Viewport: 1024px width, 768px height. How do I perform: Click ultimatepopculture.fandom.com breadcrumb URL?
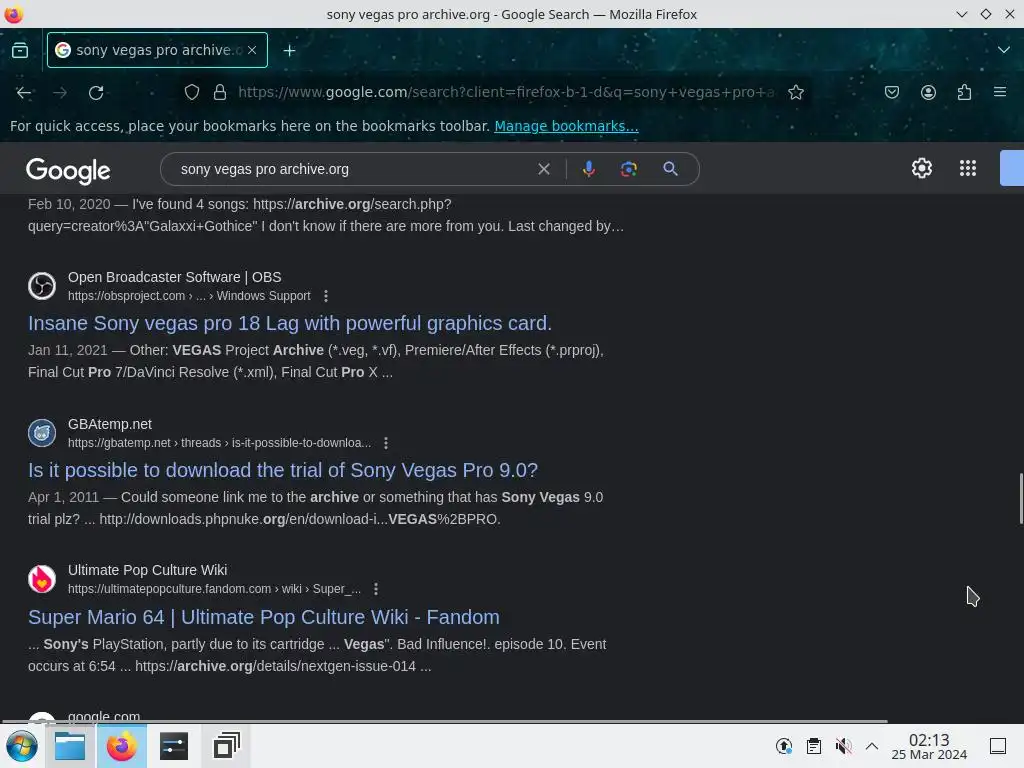point(214,589)
